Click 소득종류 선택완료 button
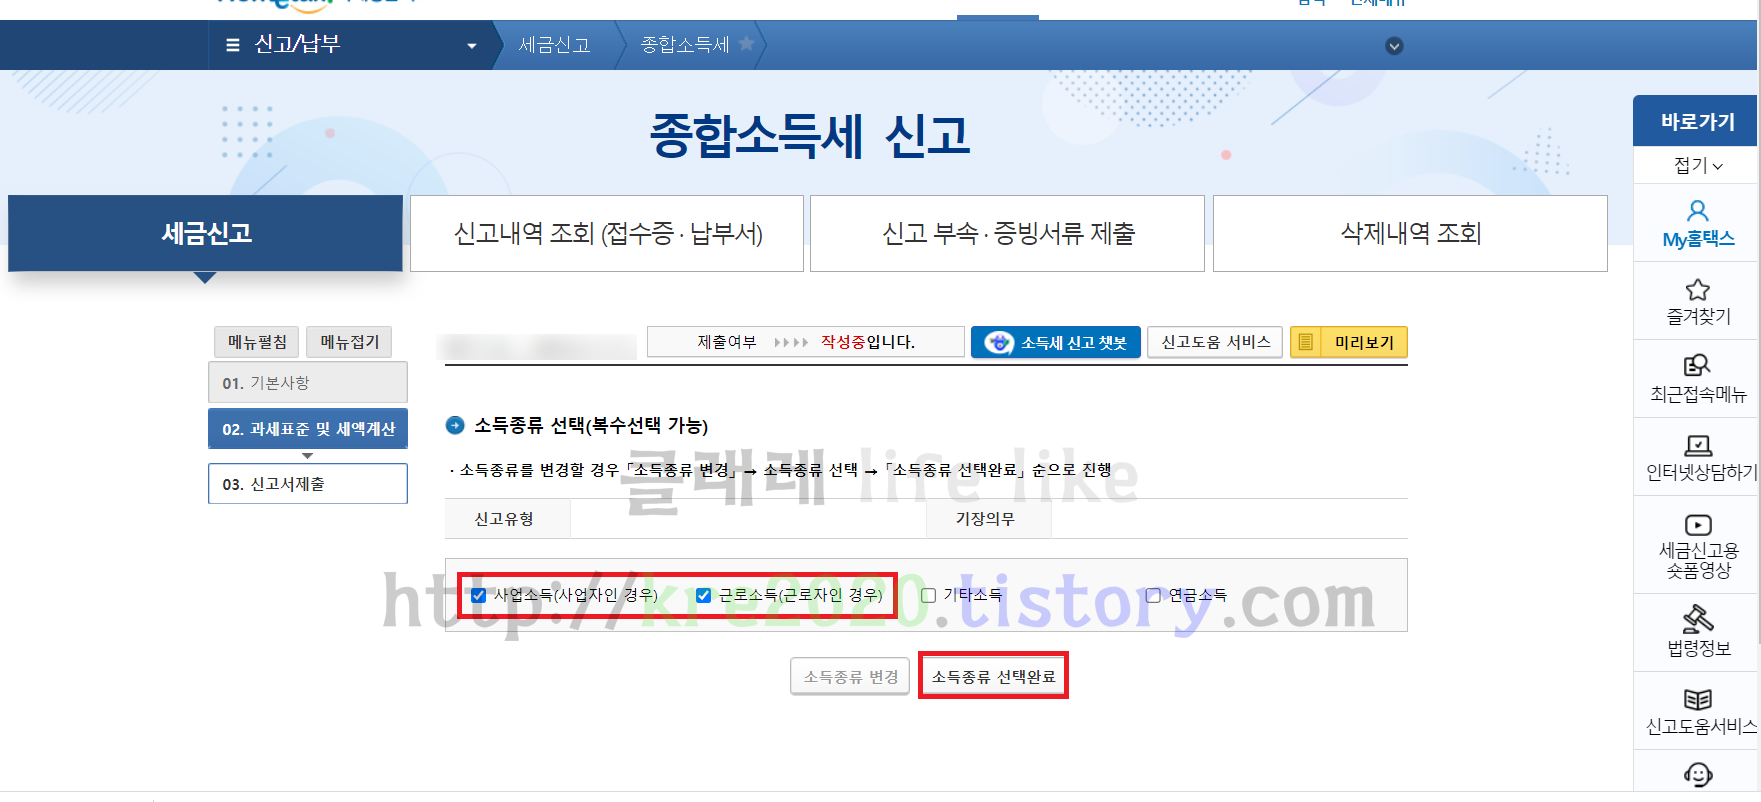The image size is (1761, 802). pyautogui.click(x=993, y=677)
